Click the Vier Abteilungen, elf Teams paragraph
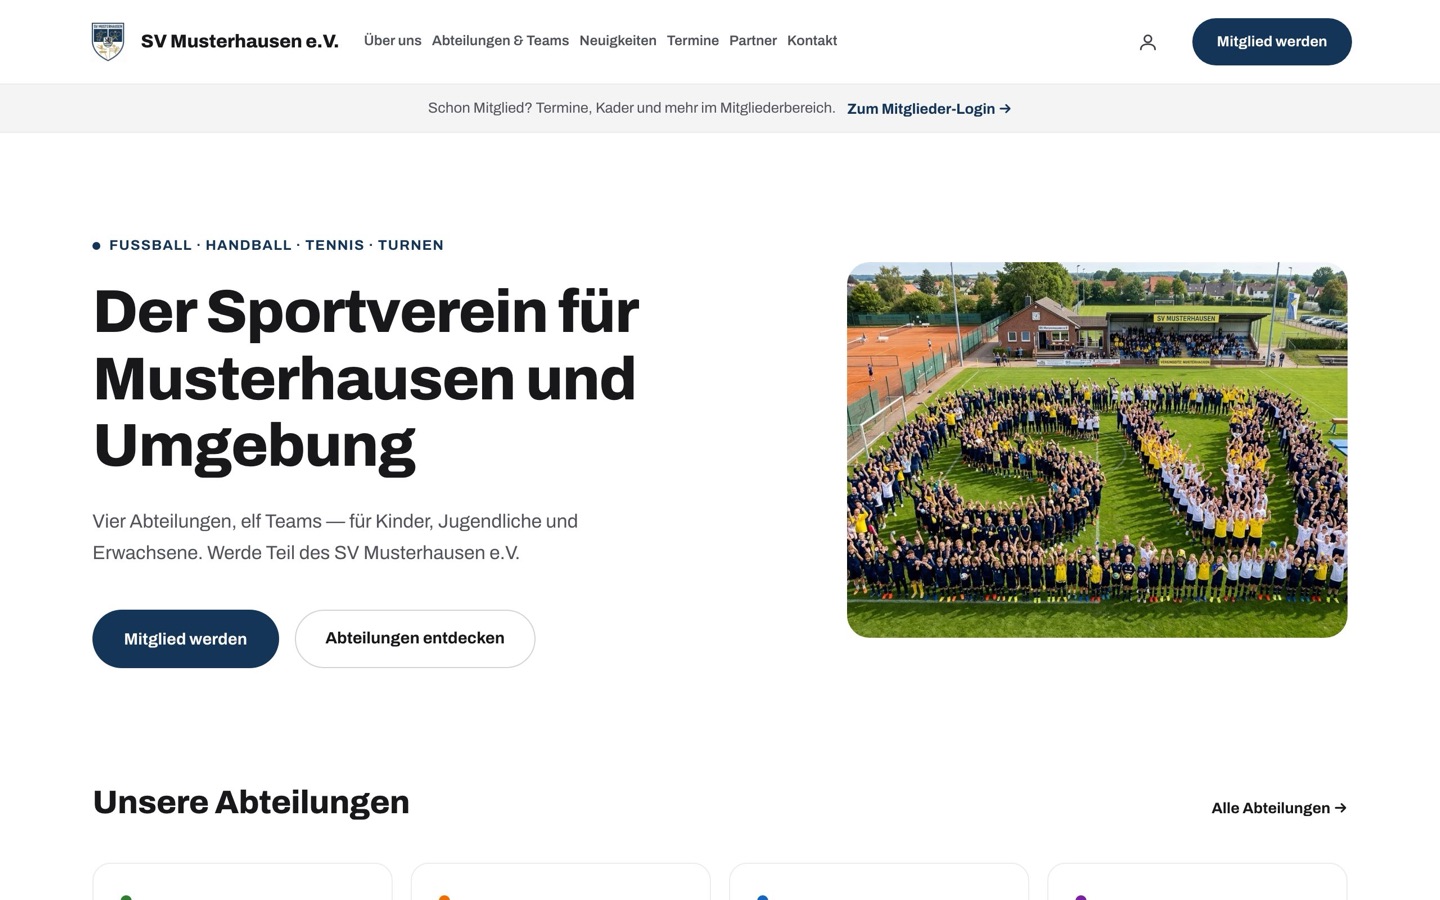1440x900 pixels. pyautogui.click(x=335, y=537)
